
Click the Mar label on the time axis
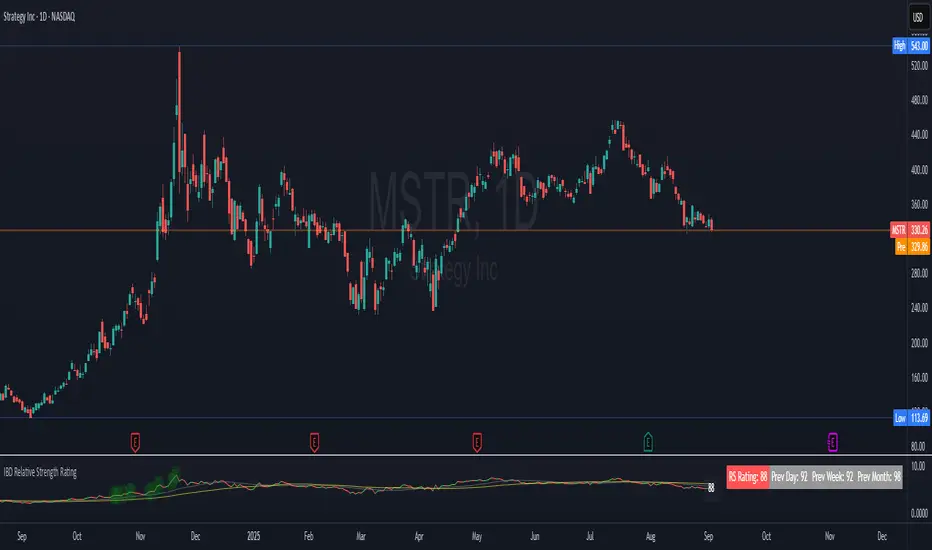pos(361,536)
